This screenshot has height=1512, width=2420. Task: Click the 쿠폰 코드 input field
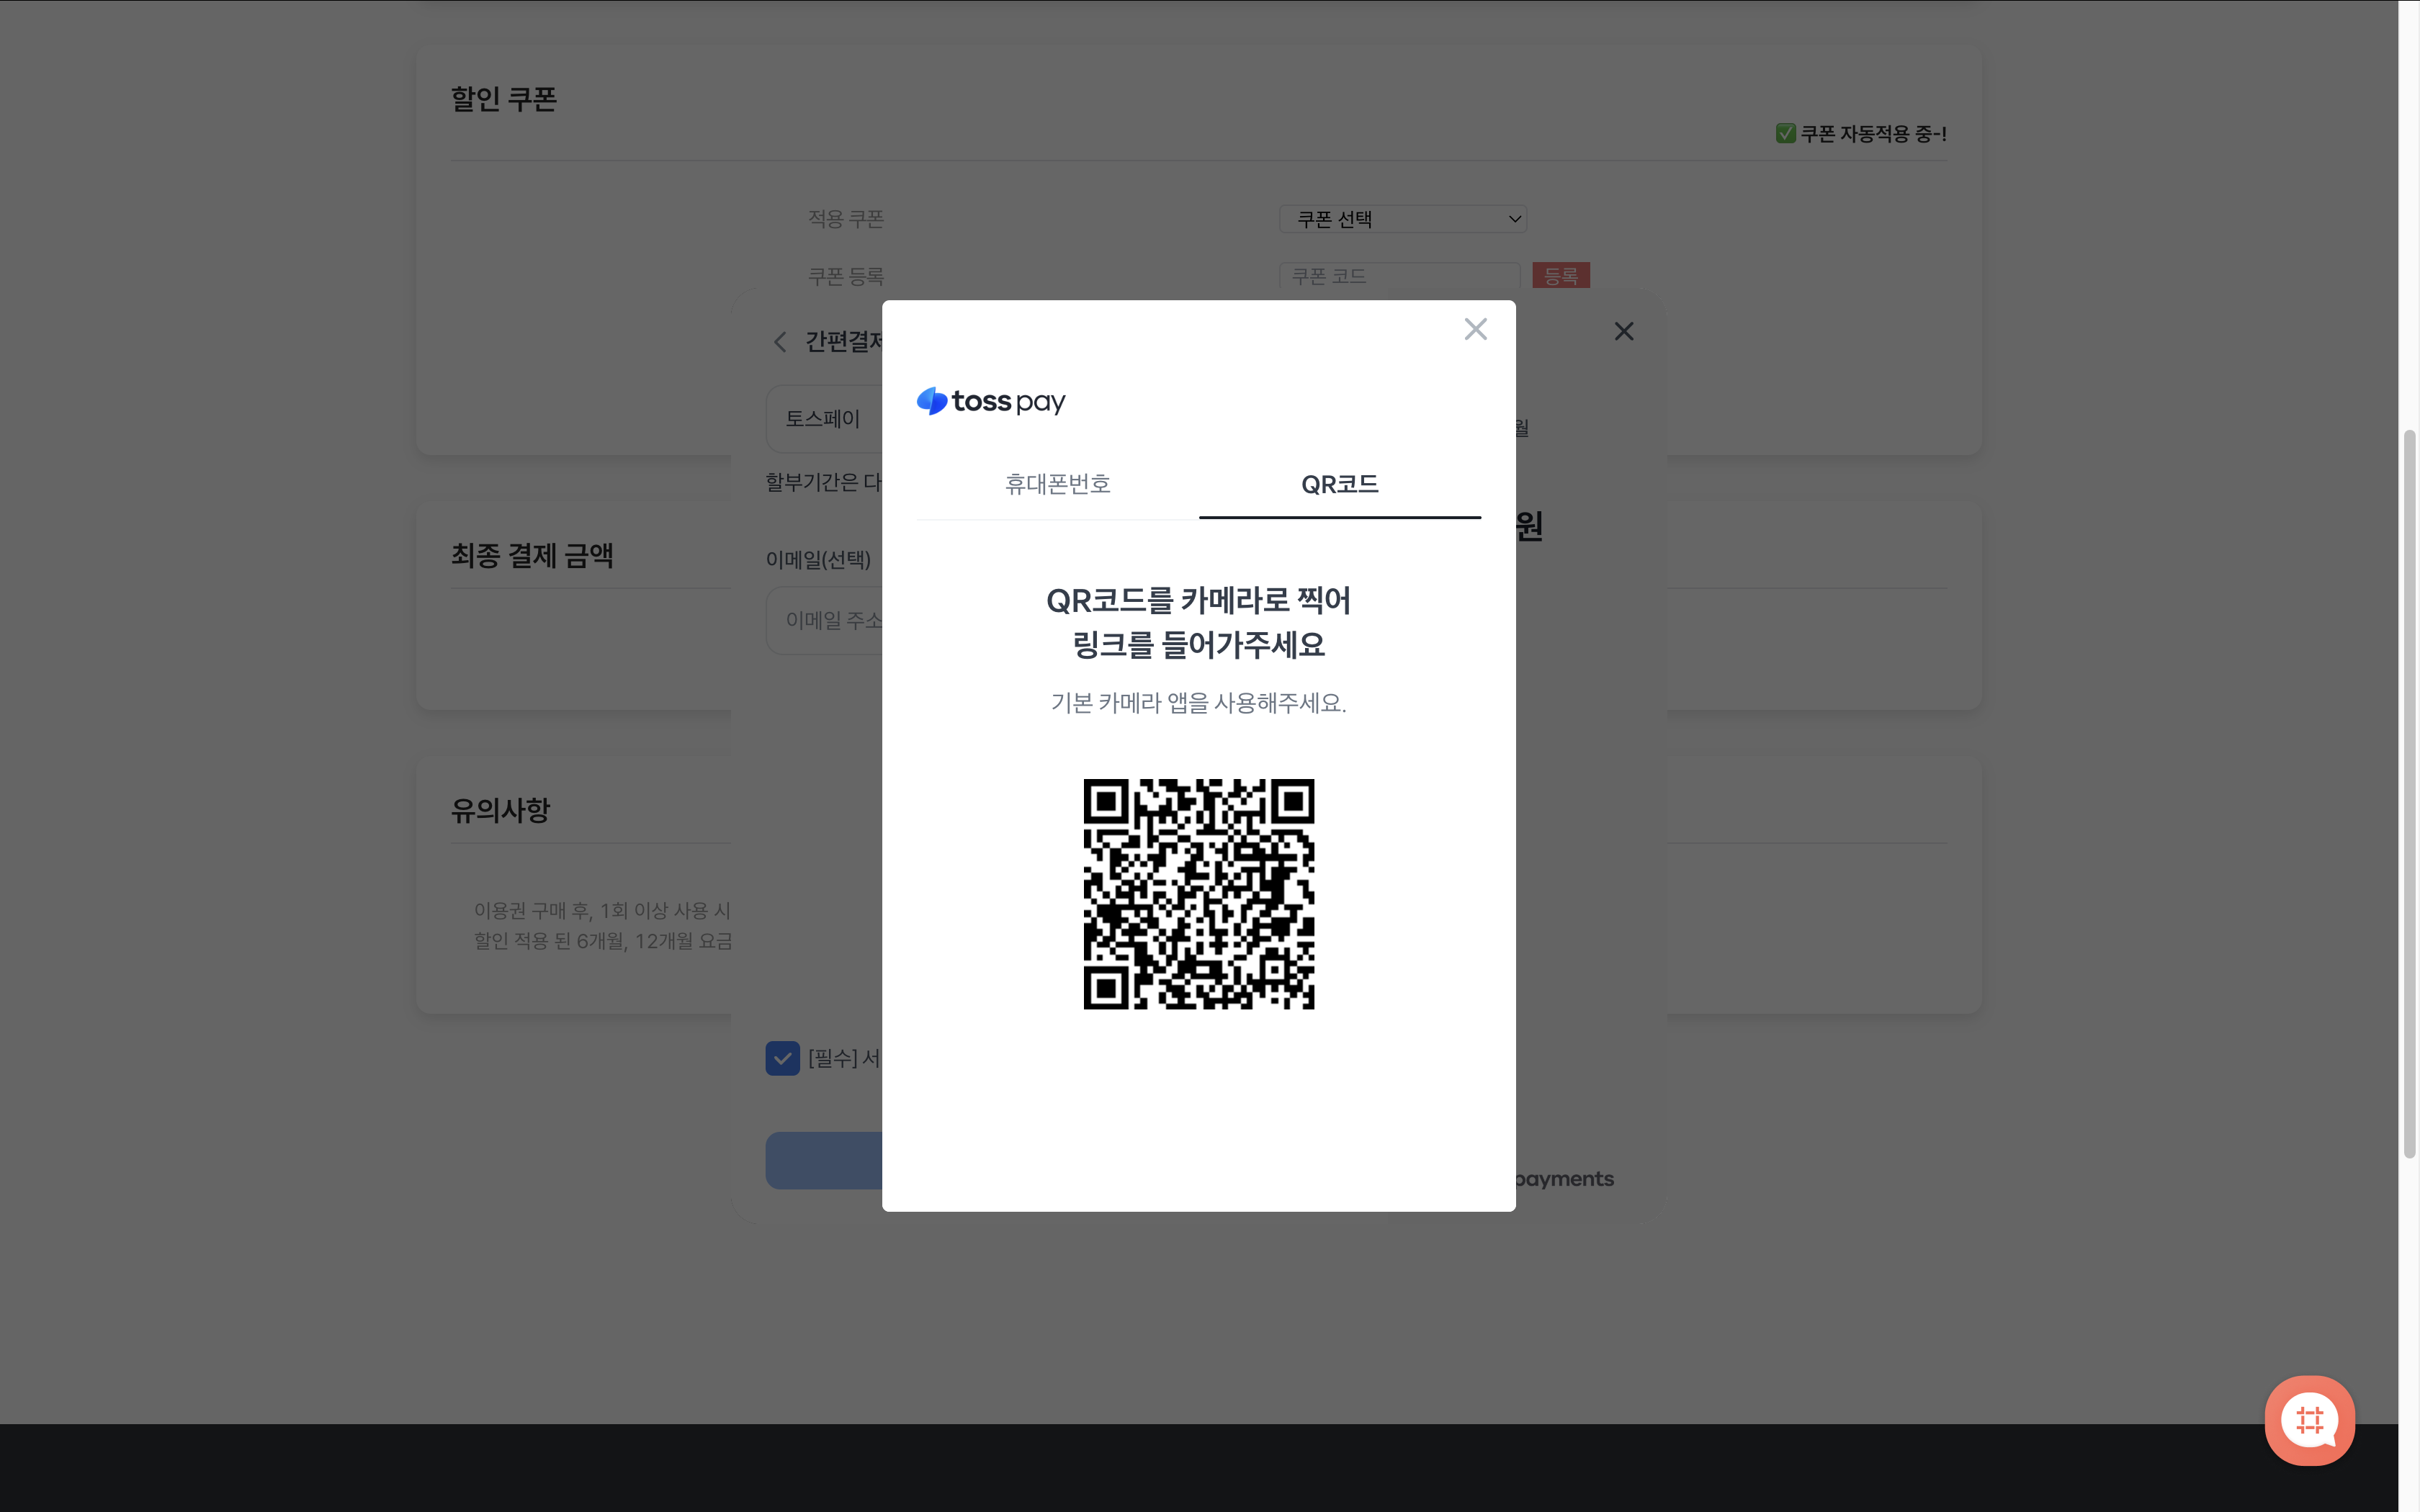1399,275
